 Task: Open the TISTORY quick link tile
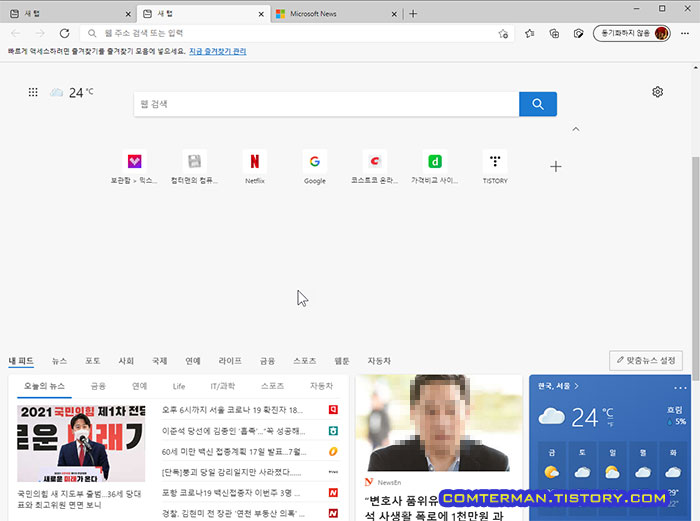point(495,167)
